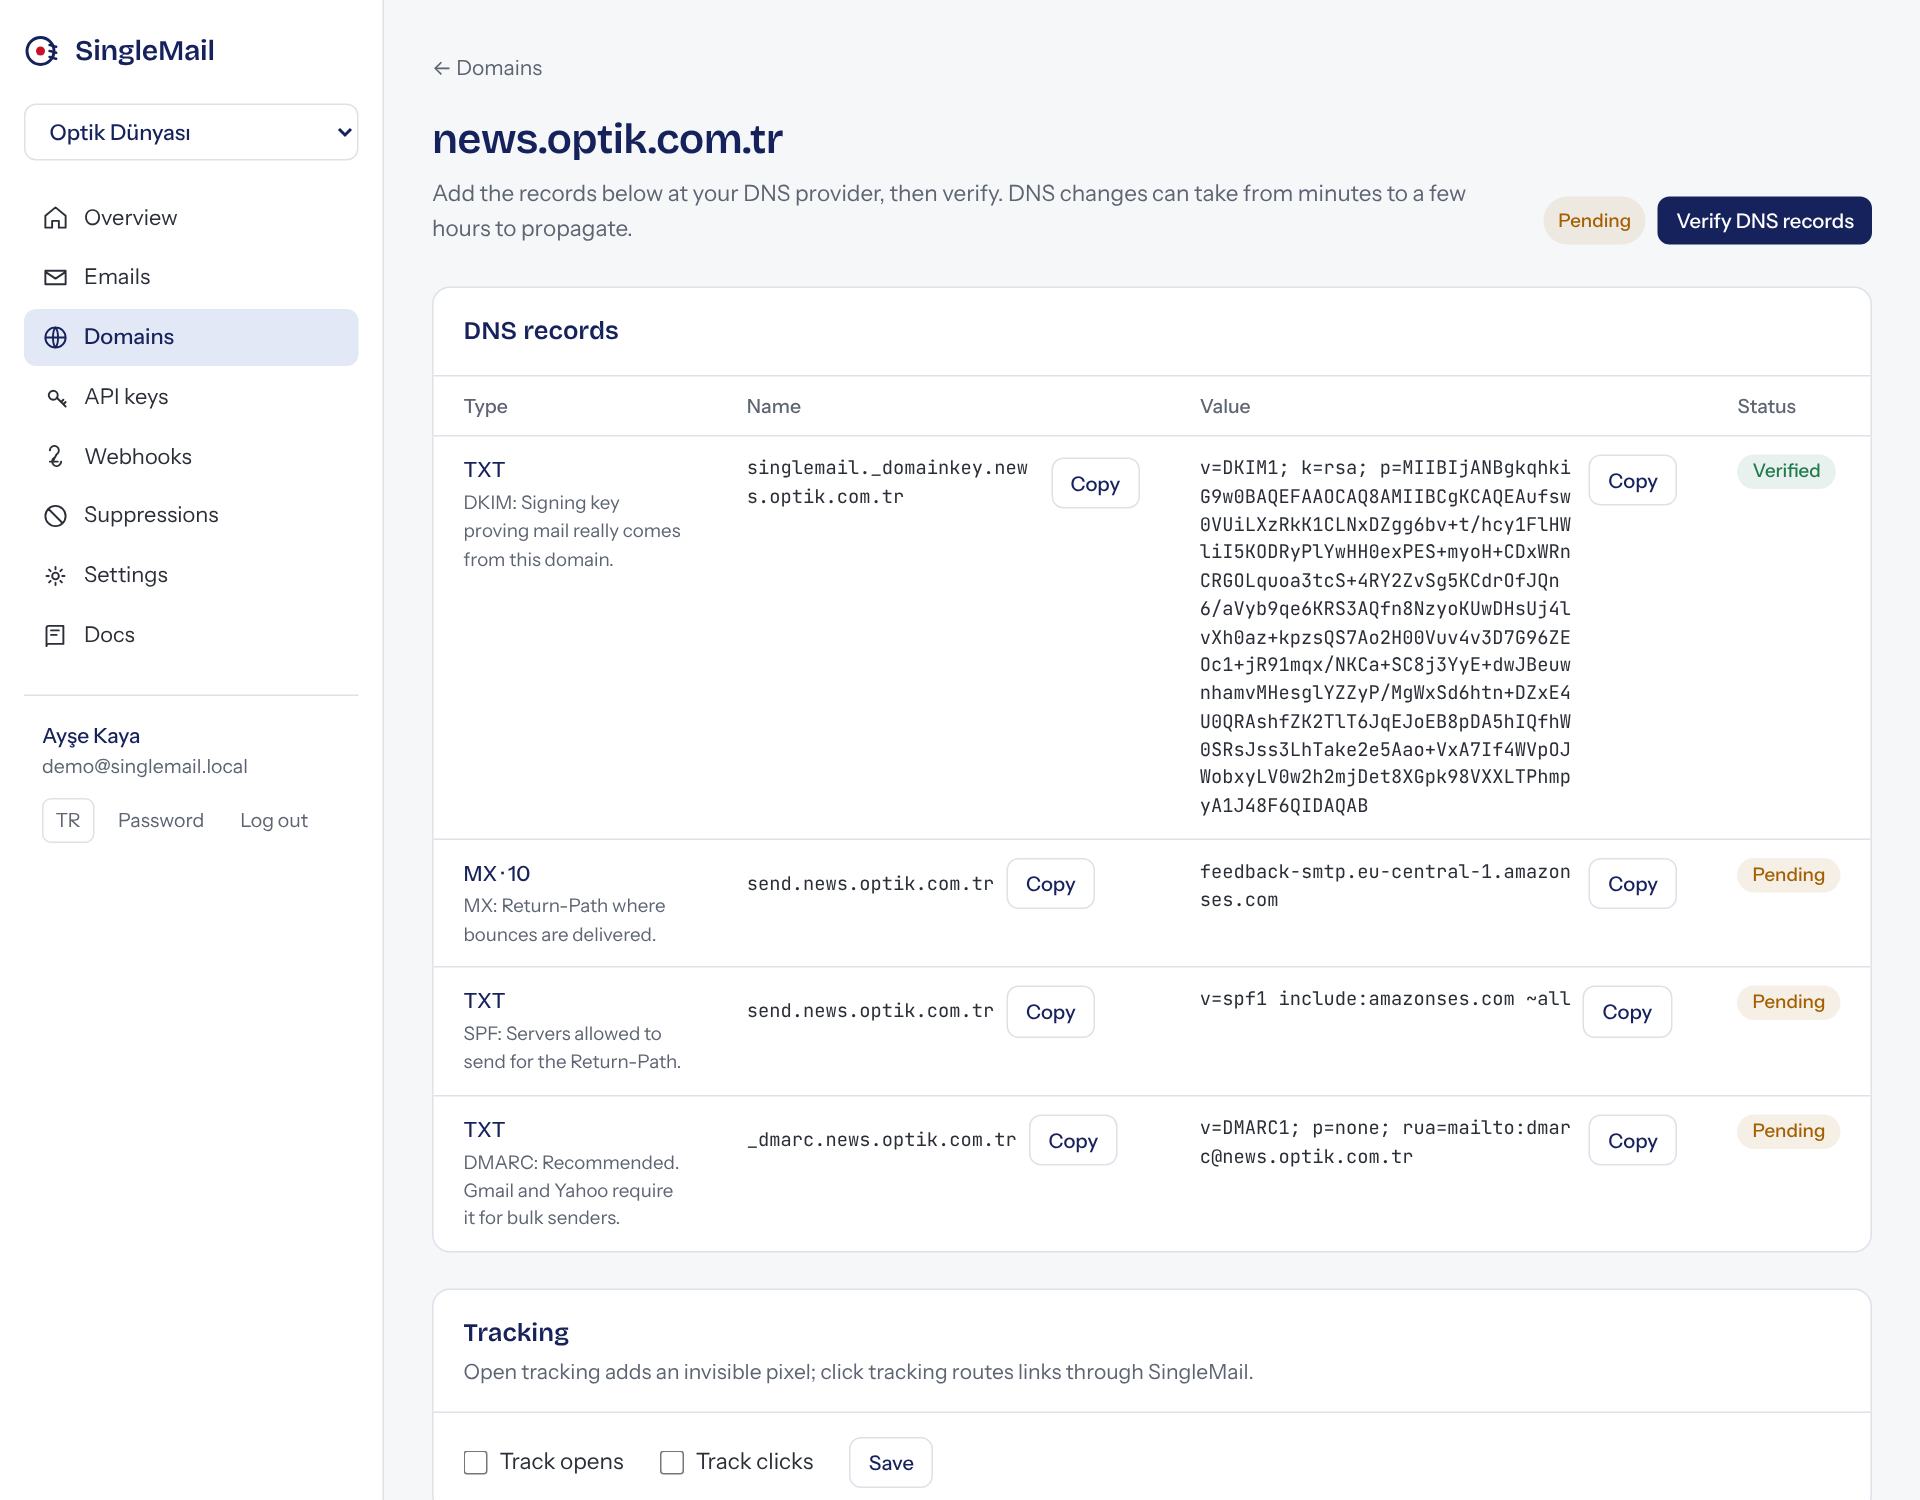Open Settings from the sidebar

pyautogui.click(x=191, y=575)
